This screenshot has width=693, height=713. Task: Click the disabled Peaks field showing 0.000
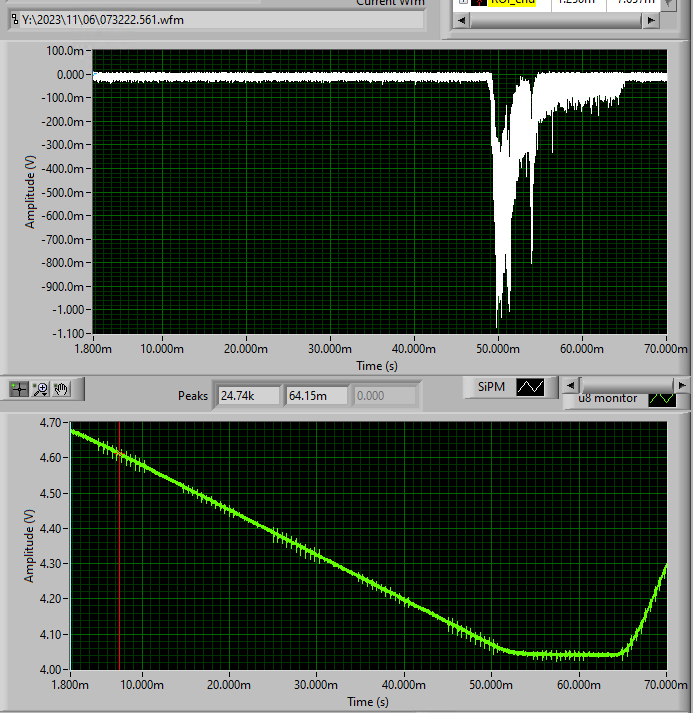[x=385, y=396]
